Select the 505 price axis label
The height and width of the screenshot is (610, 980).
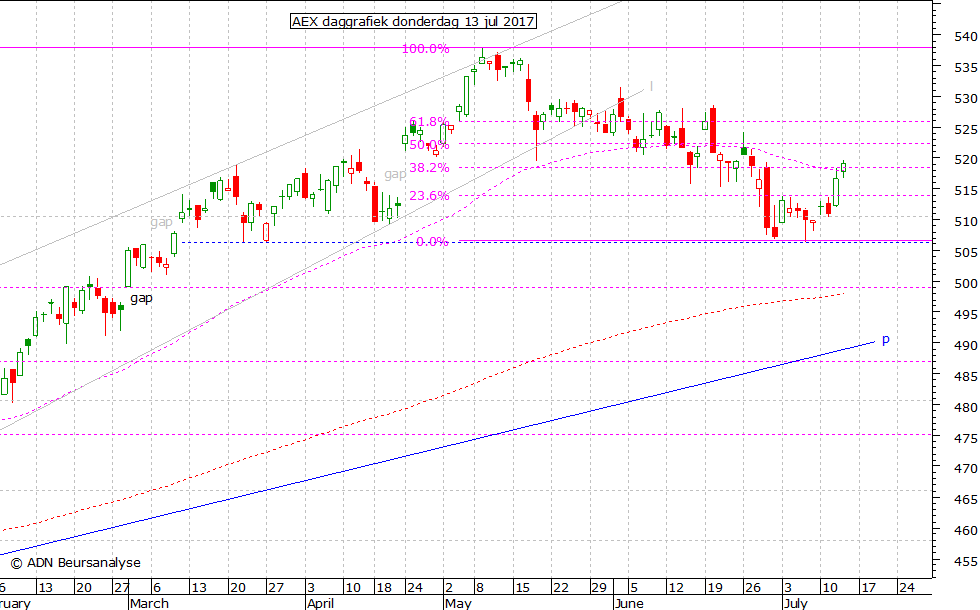[966, 252]
